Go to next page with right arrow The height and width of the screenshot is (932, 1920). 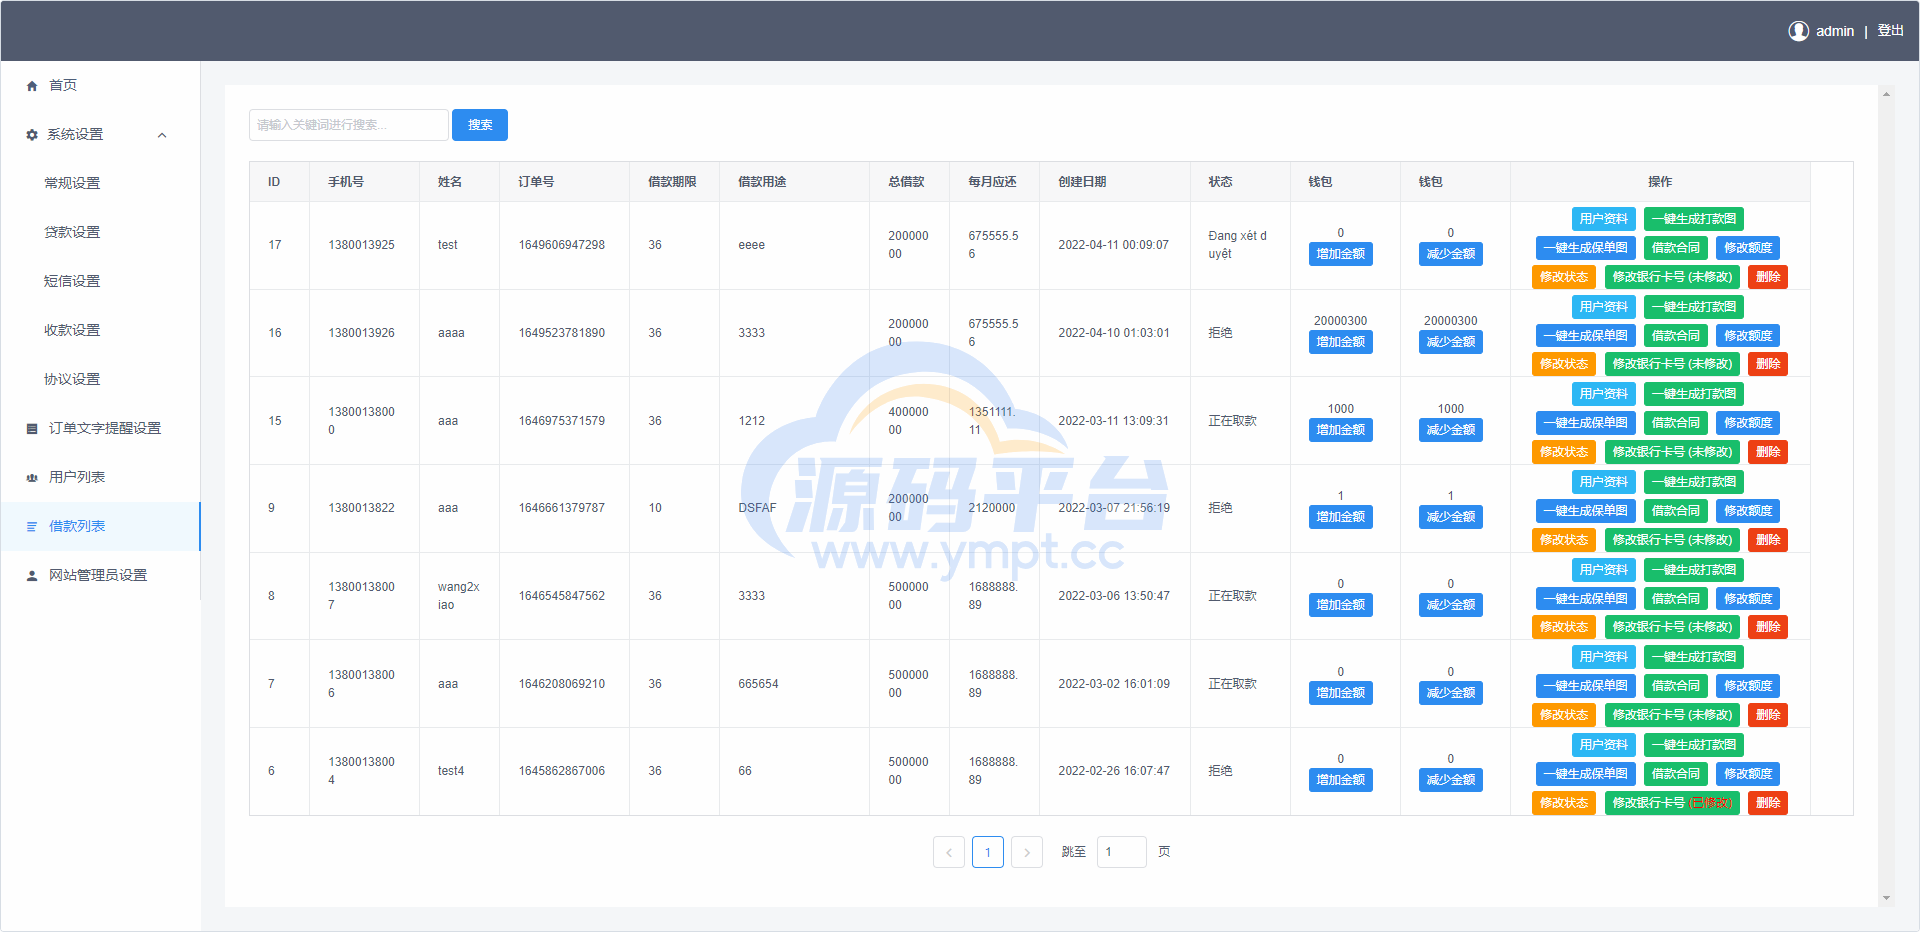(x=1026, y=852)
